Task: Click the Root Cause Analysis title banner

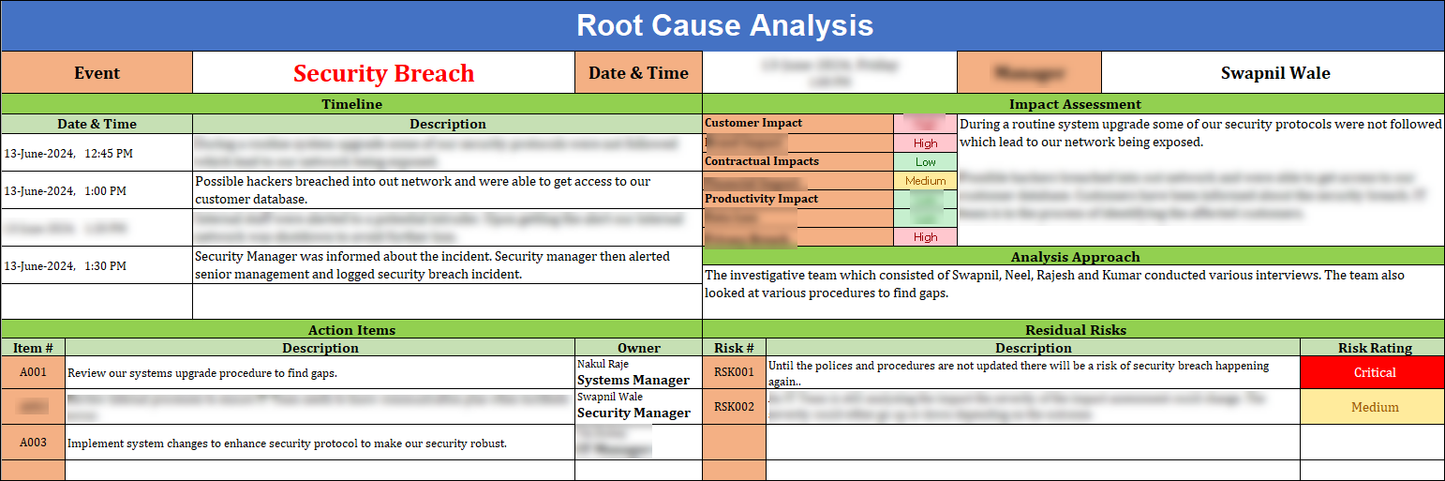Action: click(723, 25)
